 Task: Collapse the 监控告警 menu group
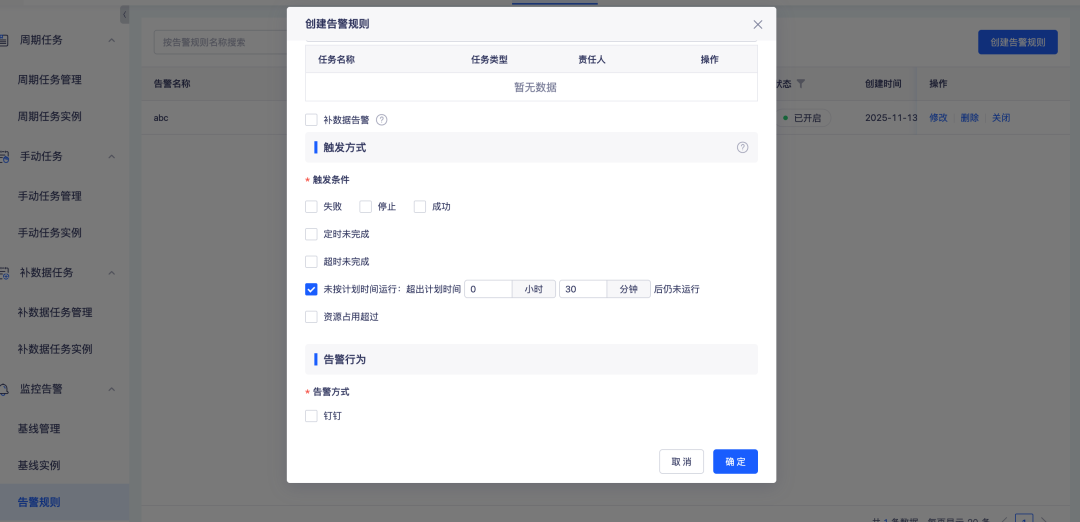[x=112, y=390]
